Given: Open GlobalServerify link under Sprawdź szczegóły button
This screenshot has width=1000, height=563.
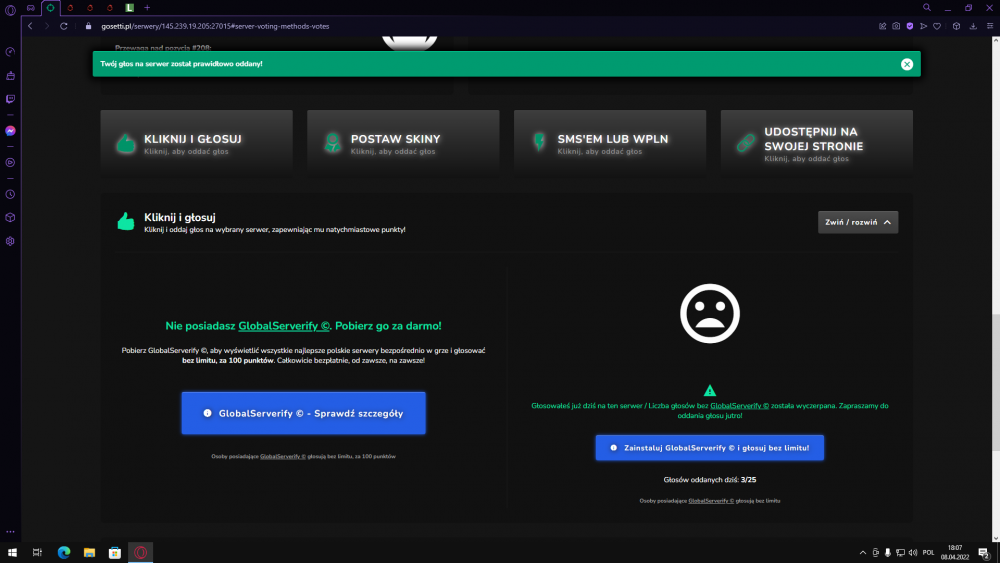Looking at the screenshot, I should coord(283,457).
